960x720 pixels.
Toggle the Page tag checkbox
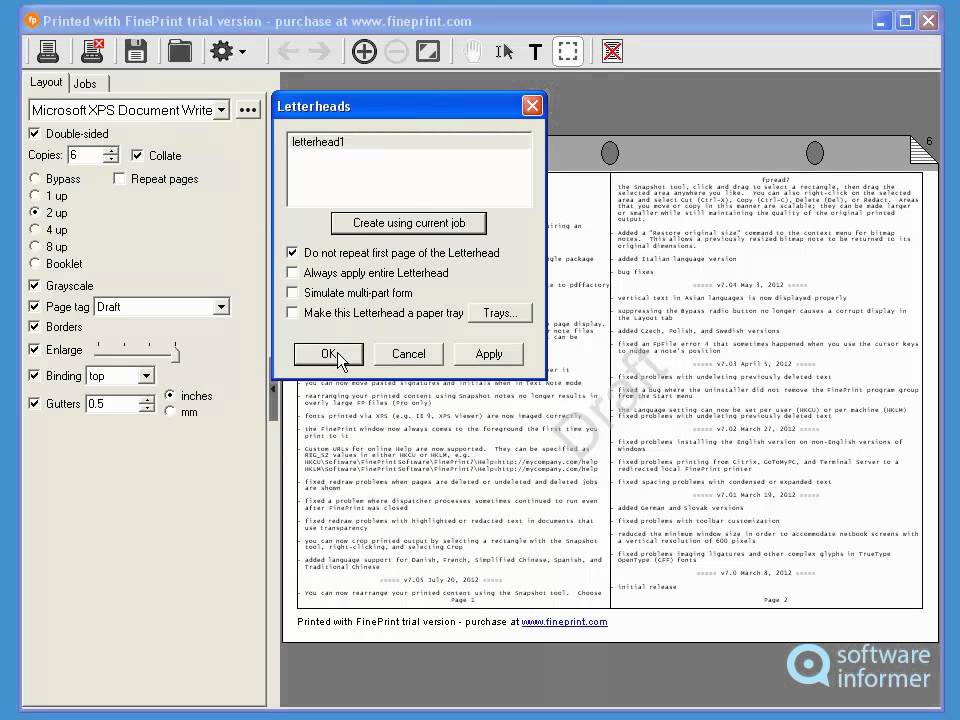point(34,306)
